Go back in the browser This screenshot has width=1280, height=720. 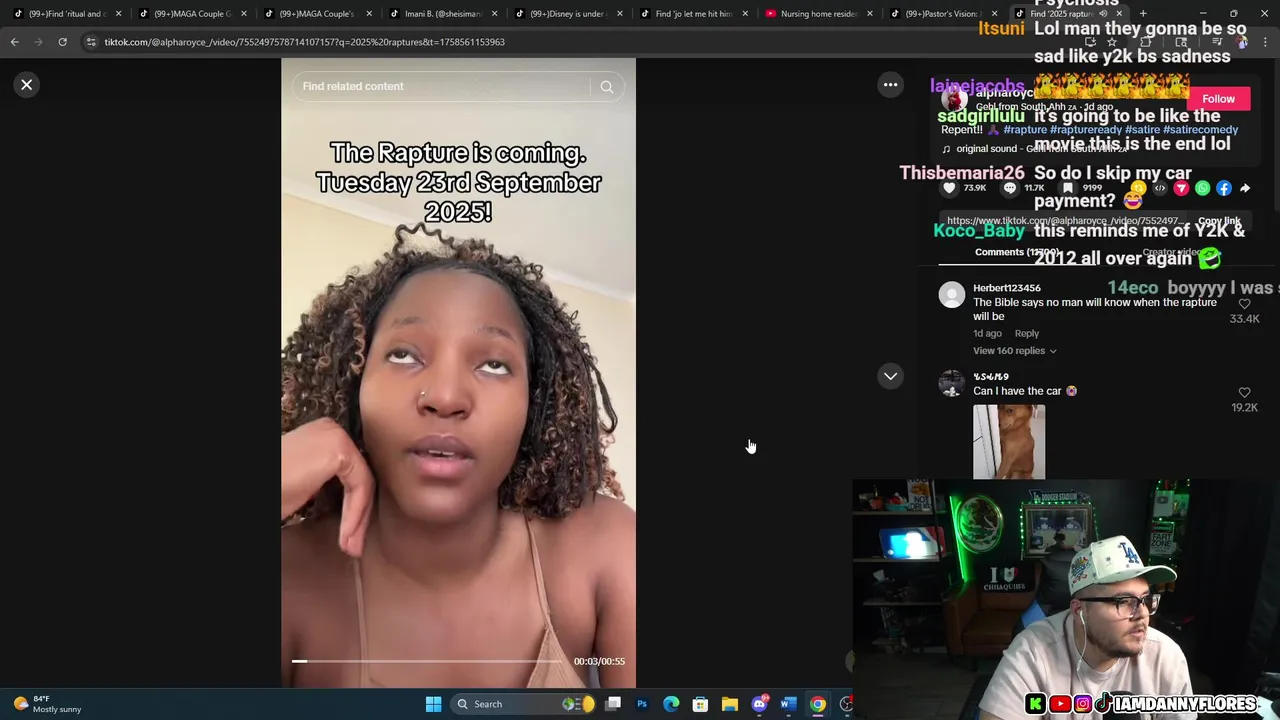pyautogui.click(x=15, y=42)
